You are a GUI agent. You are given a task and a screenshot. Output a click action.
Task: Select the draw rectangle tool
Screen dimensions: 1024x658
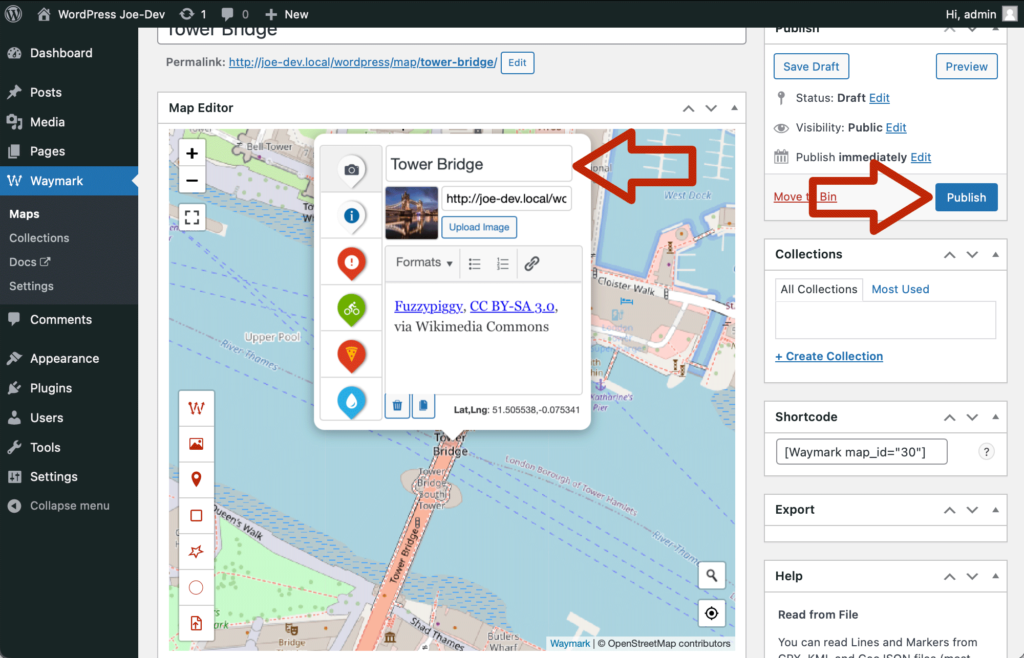coord(196,516)
